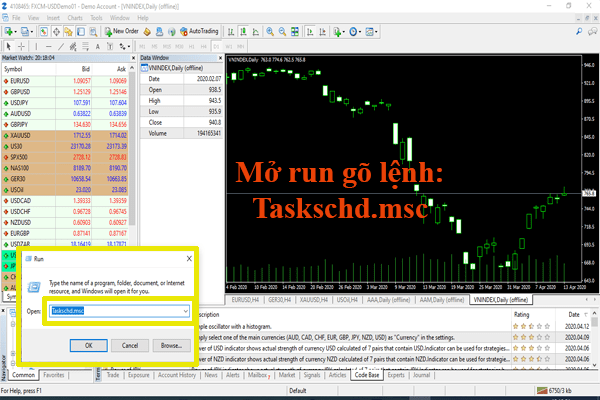Viewport: 600px width, 400px height.
Task: Open the Tools menu
Action: 96,18
